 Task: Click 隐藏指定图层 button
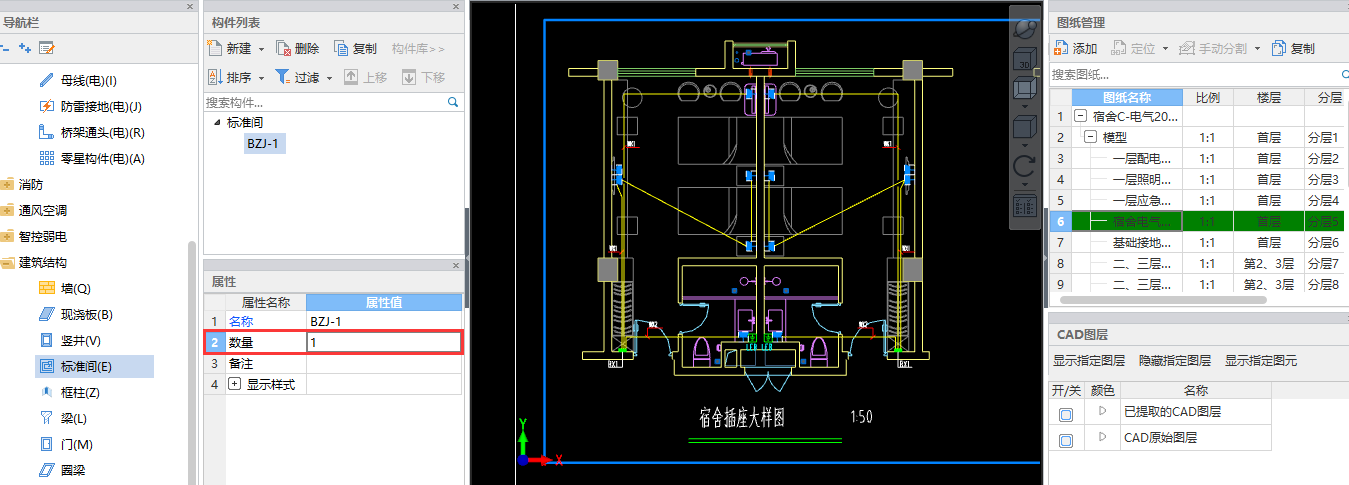click(x=1175, y=360)
